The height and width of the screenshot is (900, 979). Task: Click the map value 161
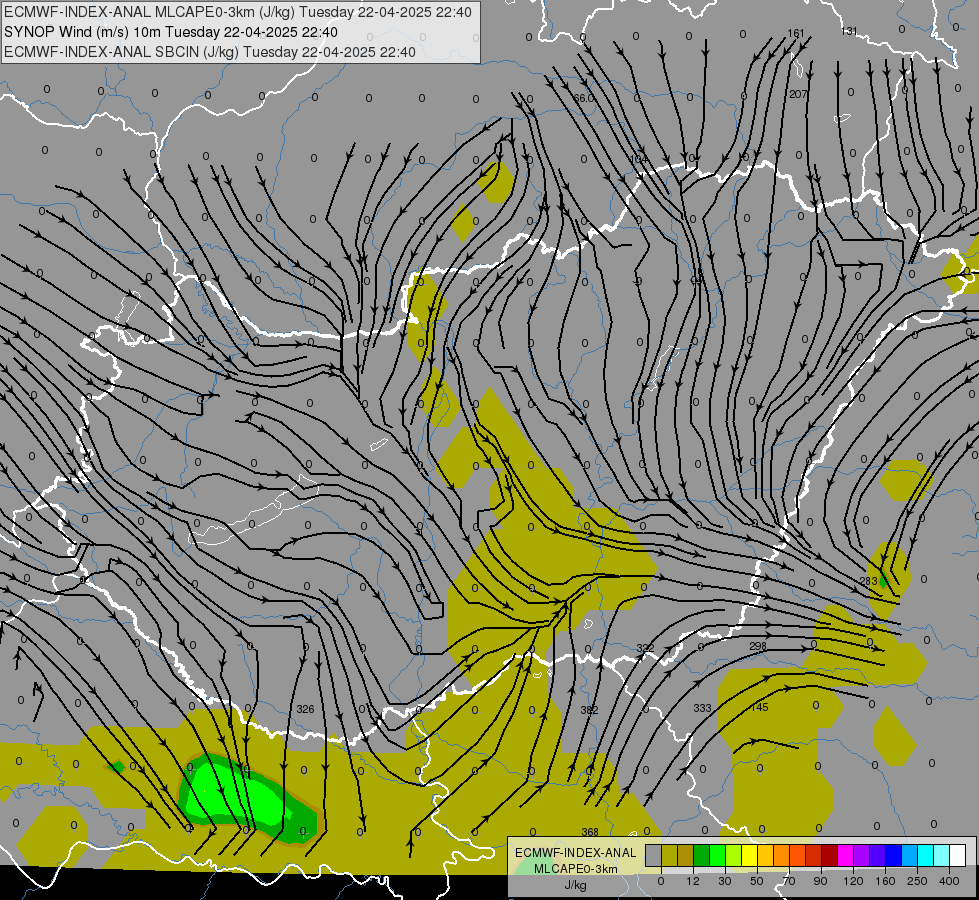796,33
